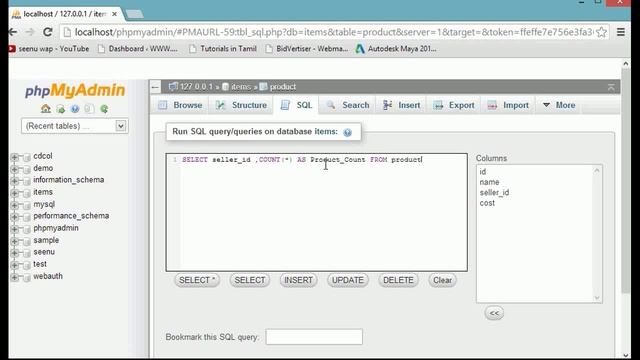Viewport: 640px width, 360px height.
Task: Expand the sample database node
Action: pos(14,241)
